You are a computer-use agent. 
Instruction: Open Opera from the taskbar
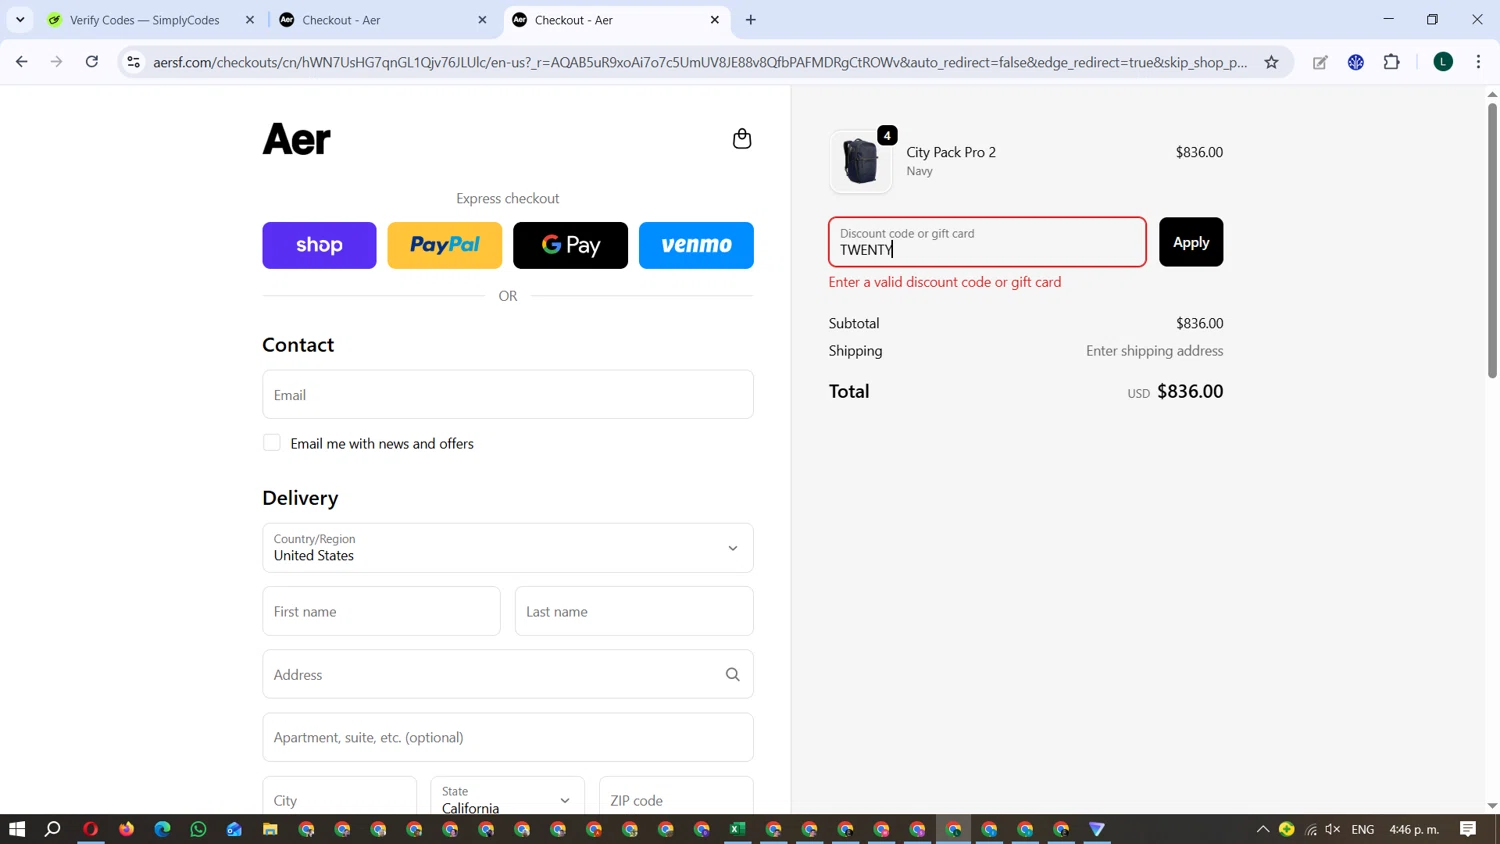90,829
